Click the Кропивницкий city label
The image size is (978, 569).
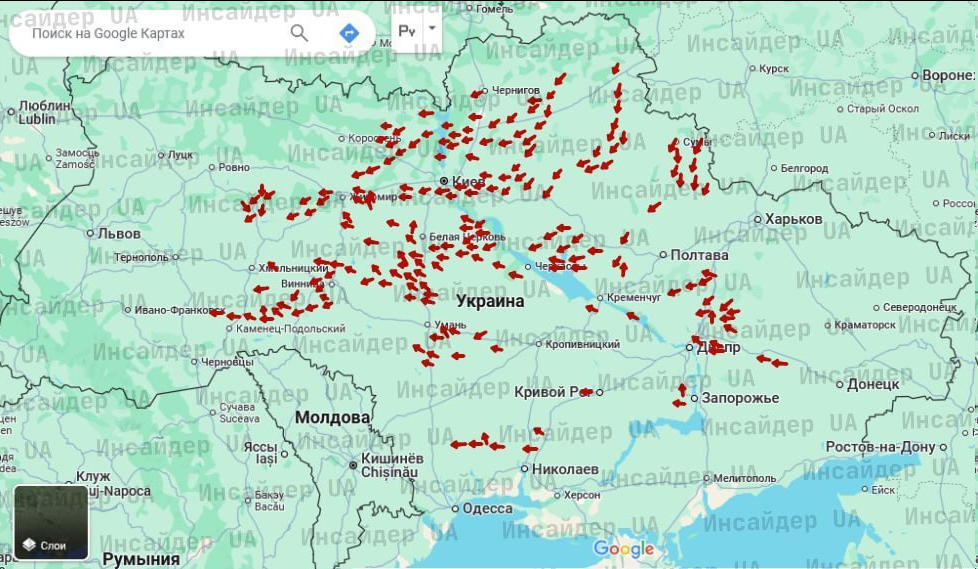[583, 344]
